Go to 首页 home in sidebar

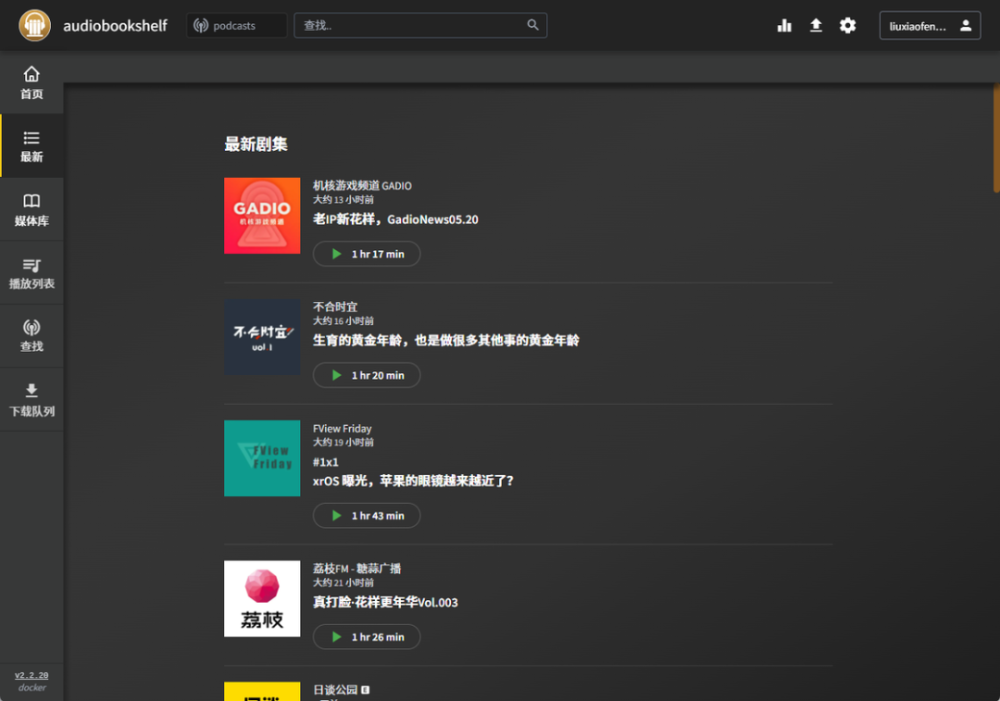pyautogui.click(x=32, y=83)
